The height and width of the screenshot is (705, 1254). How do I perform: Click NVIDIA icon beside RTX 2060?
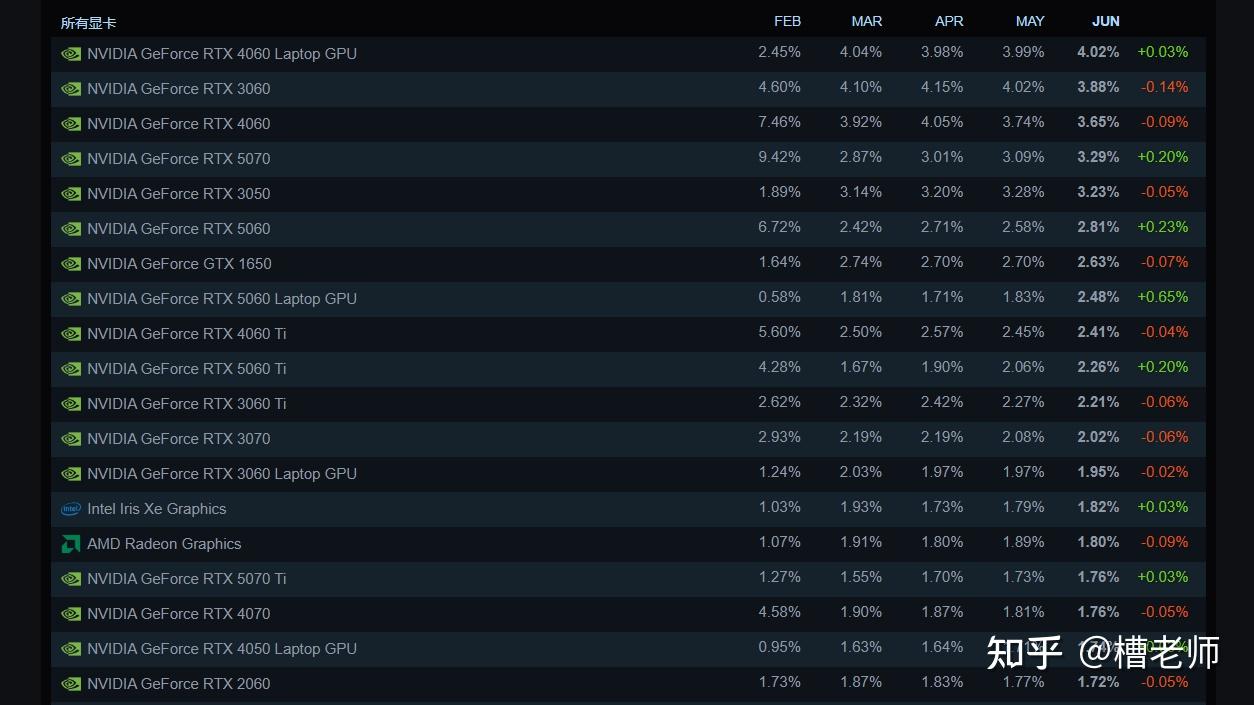(x=71, y=684)
